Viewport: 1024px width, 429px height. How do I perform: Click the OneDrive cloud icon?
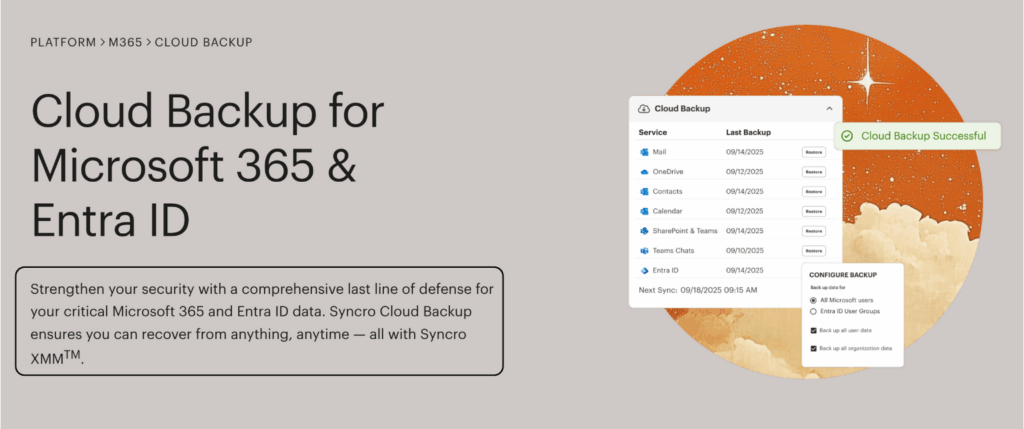644,172
